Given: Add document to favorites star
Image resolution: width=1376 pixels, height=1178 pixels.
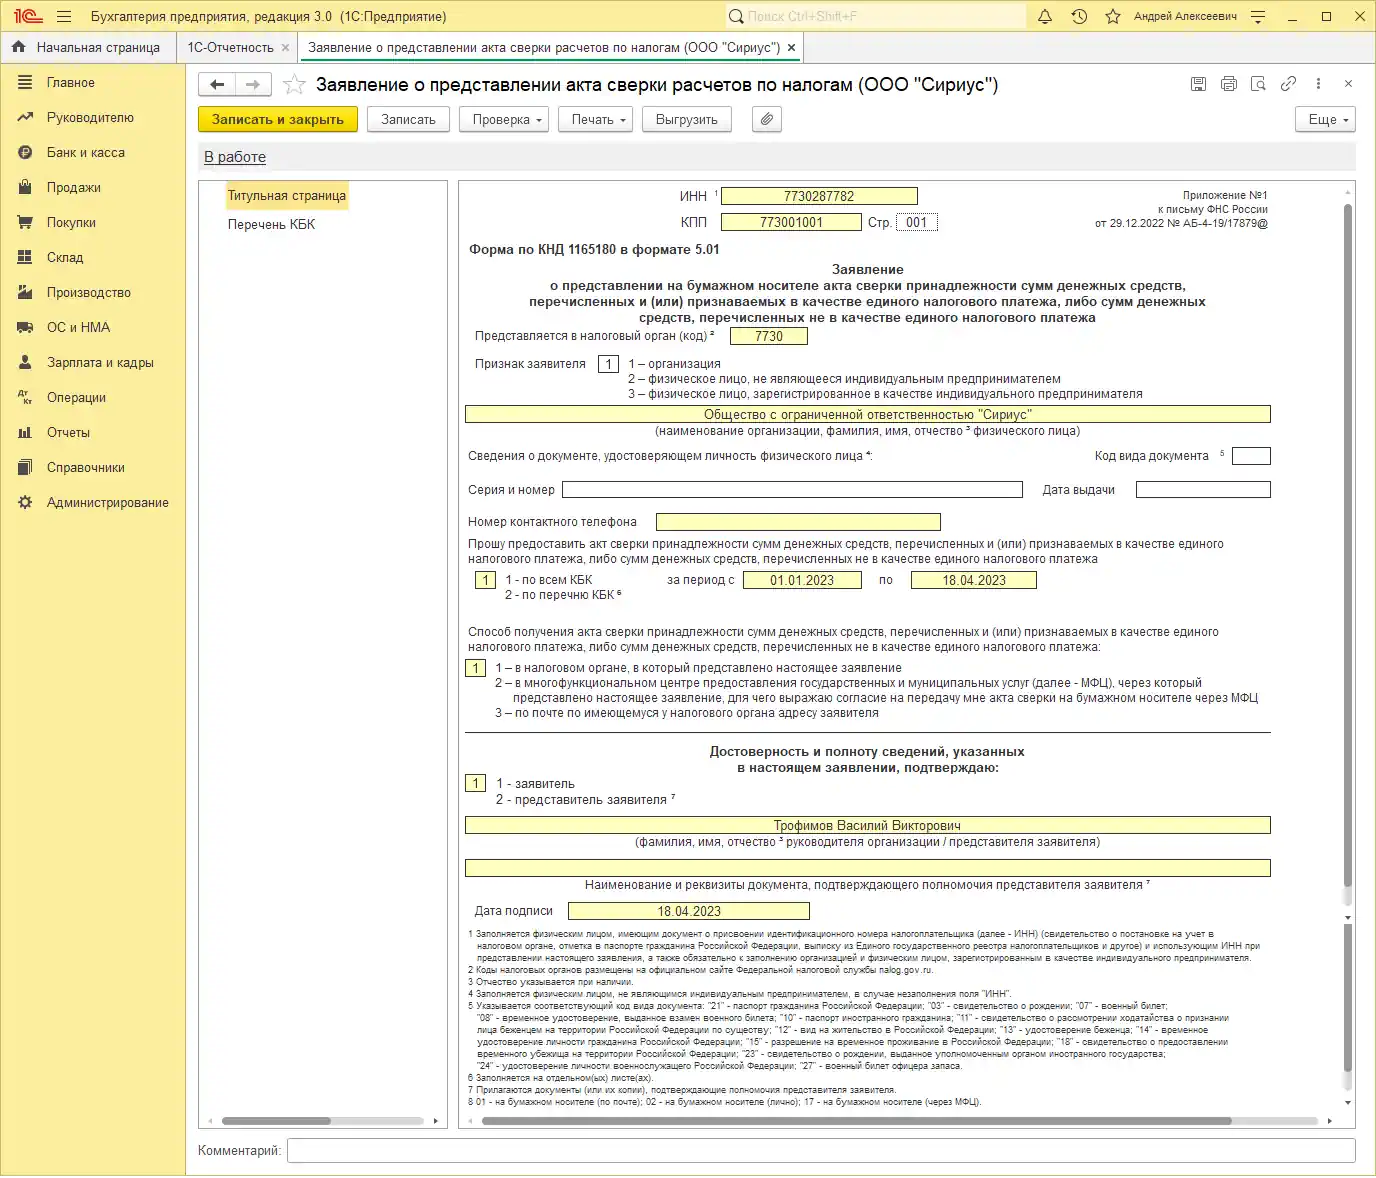Looking at the screenshot, I should coord(294,85).
